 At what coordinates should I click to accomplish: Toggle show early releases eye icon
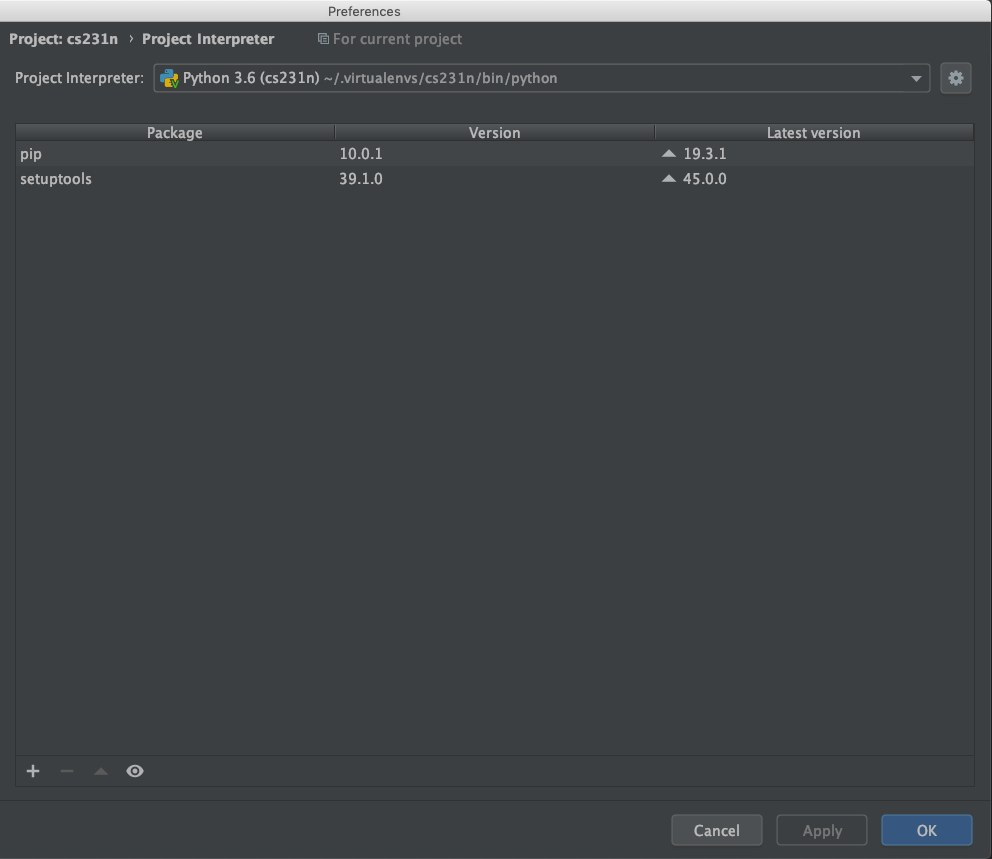coord(135,771)
